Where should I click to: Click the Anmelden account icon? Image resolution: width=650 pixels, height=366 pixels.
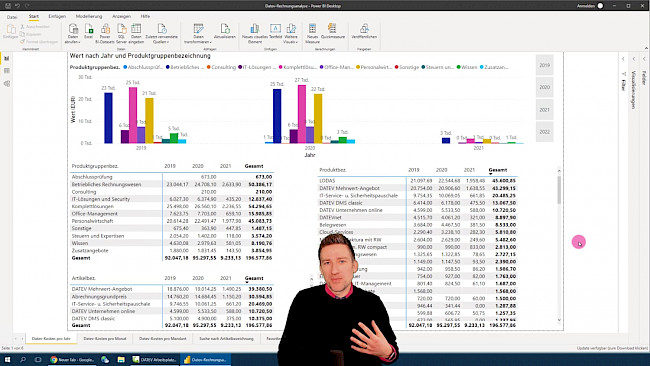(600, 6)
